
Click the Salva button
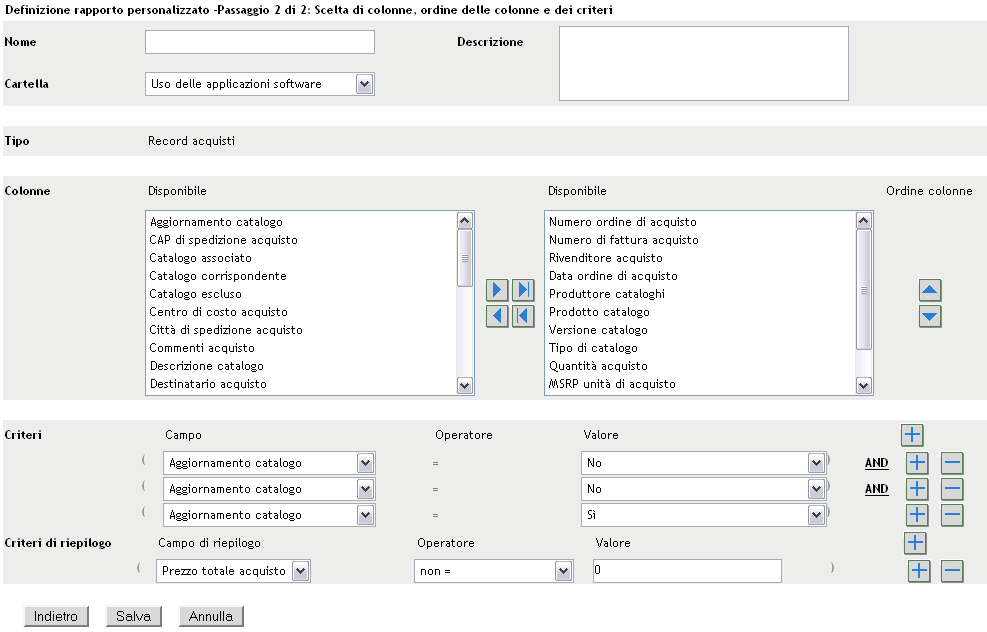pos(133,616)
